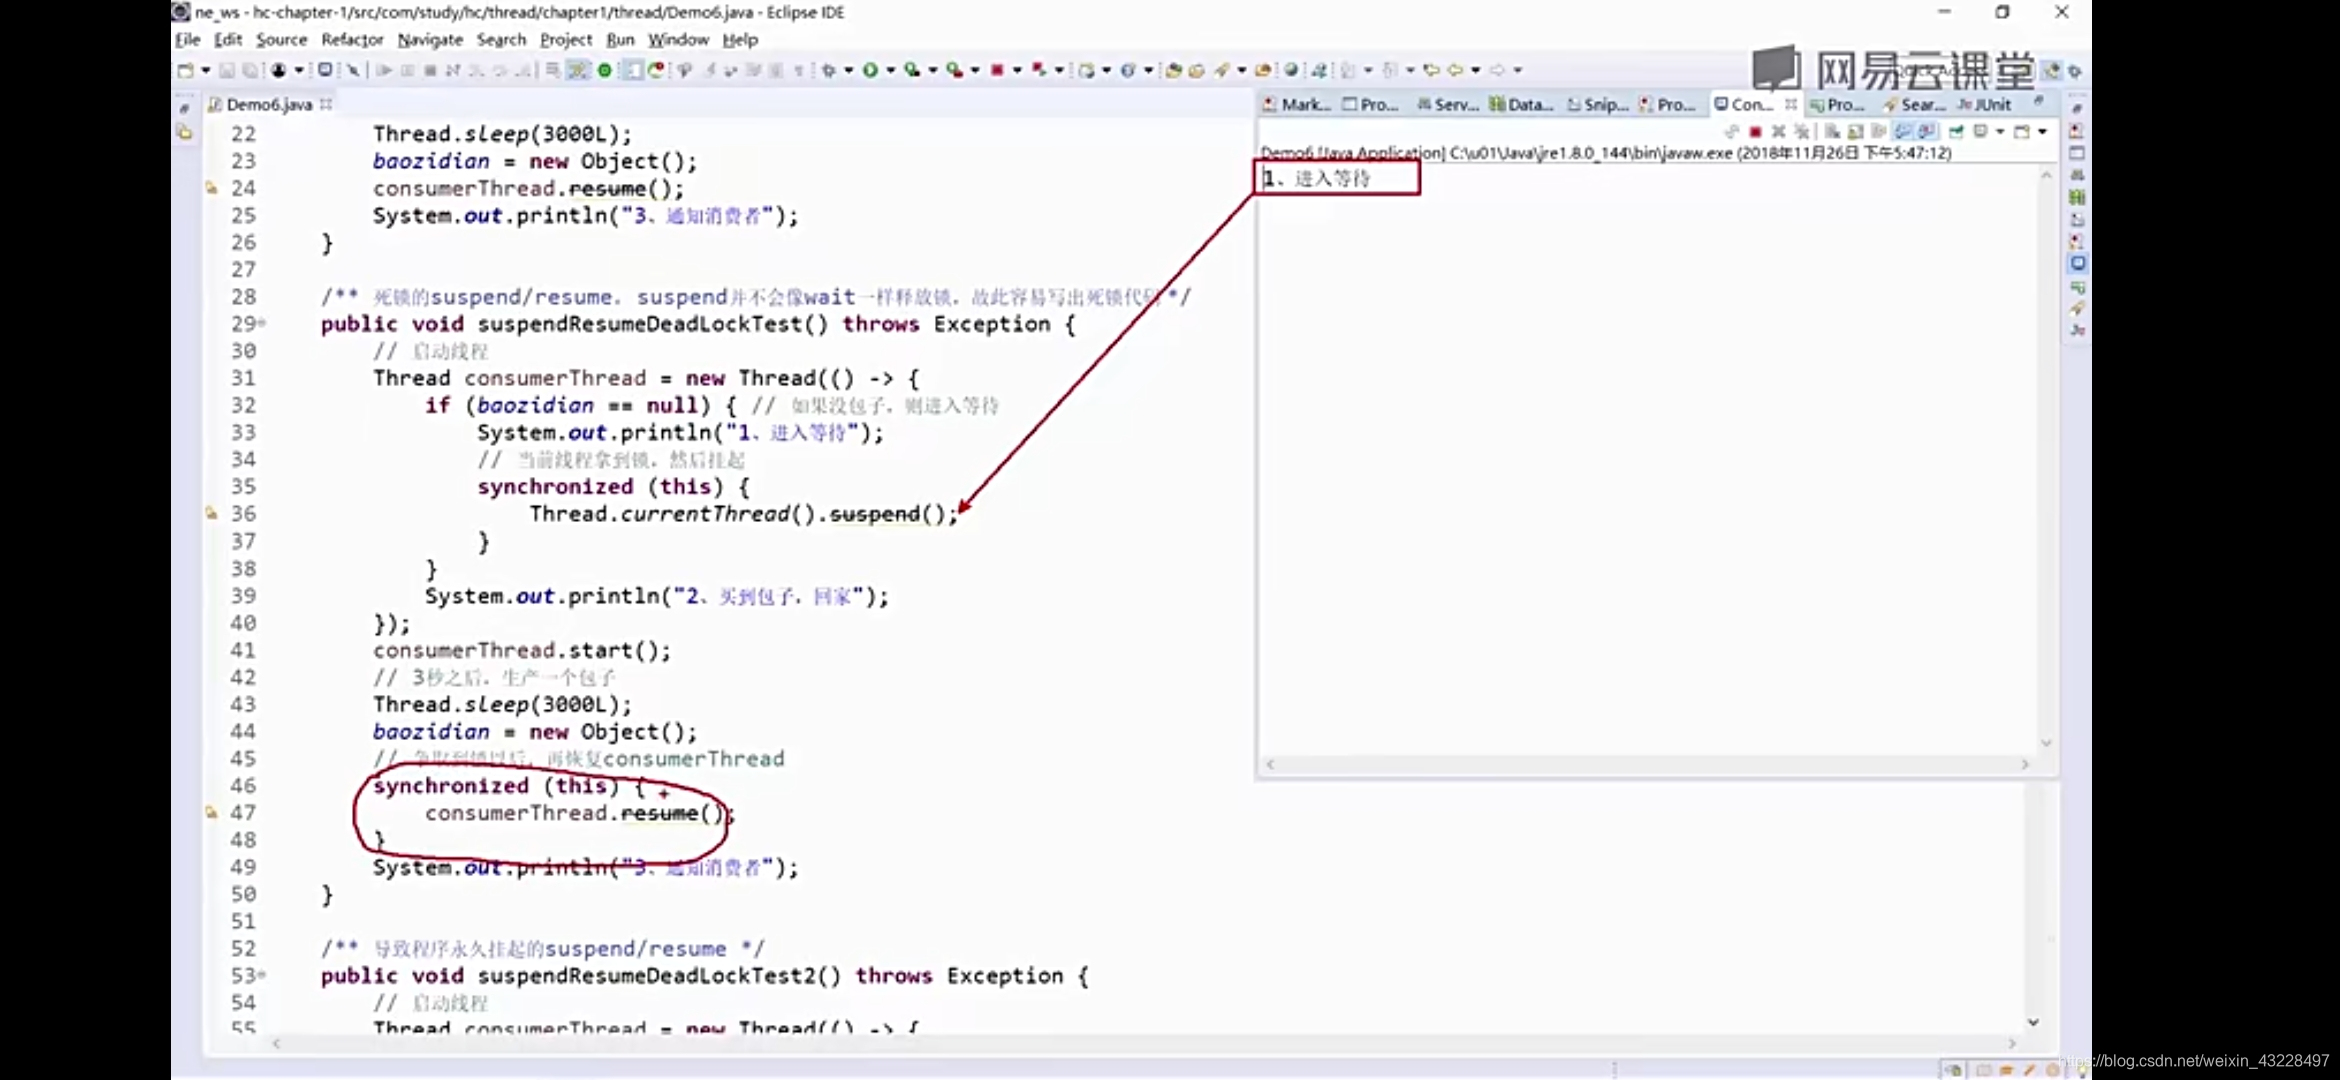This screenshot has width=2340, height=1080.
Task: Click editor horizontal scrollbar right arrow
Action: click(x=2011, y=1043)
